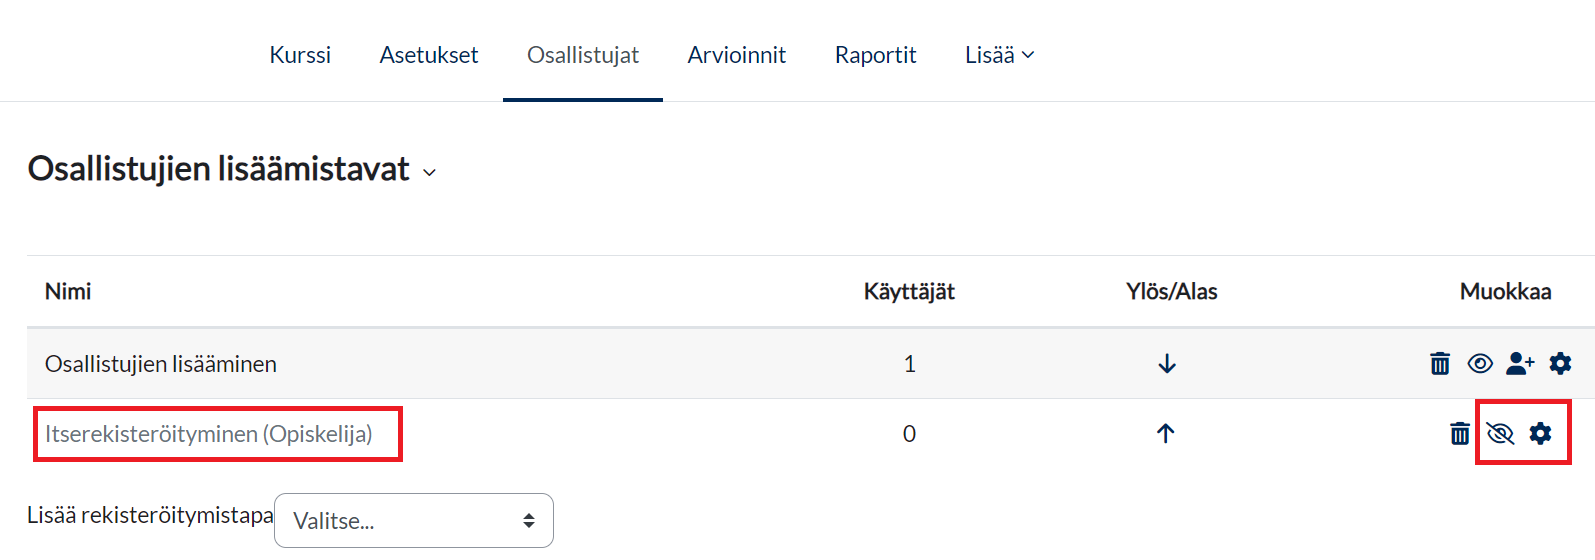Switch to the Kurssi tab
1595x560 pixels.
[300, 55]
